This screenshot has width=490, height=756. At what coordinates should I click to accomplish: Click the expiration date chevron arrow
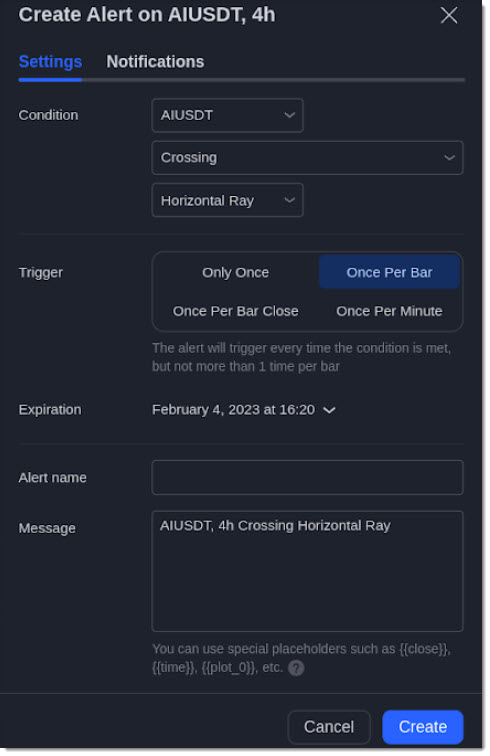pyautogui.click(x=329, y=410)
